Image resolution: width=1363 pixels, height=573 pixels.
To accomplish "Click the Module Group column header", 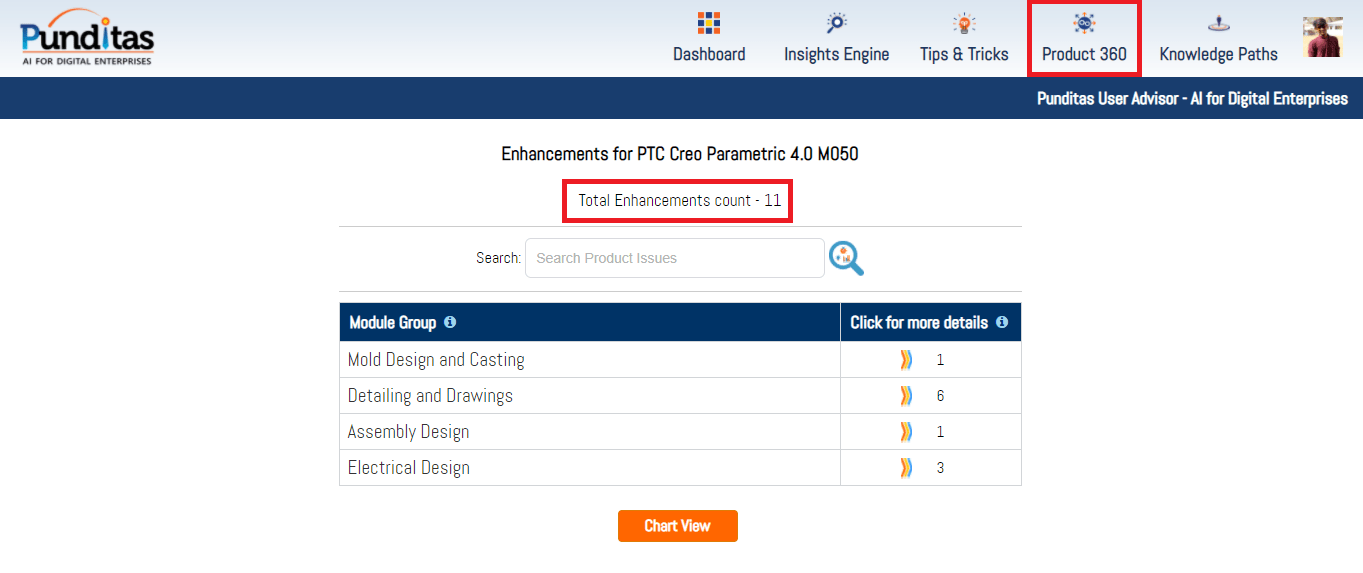I will click(x=392, y=323).
